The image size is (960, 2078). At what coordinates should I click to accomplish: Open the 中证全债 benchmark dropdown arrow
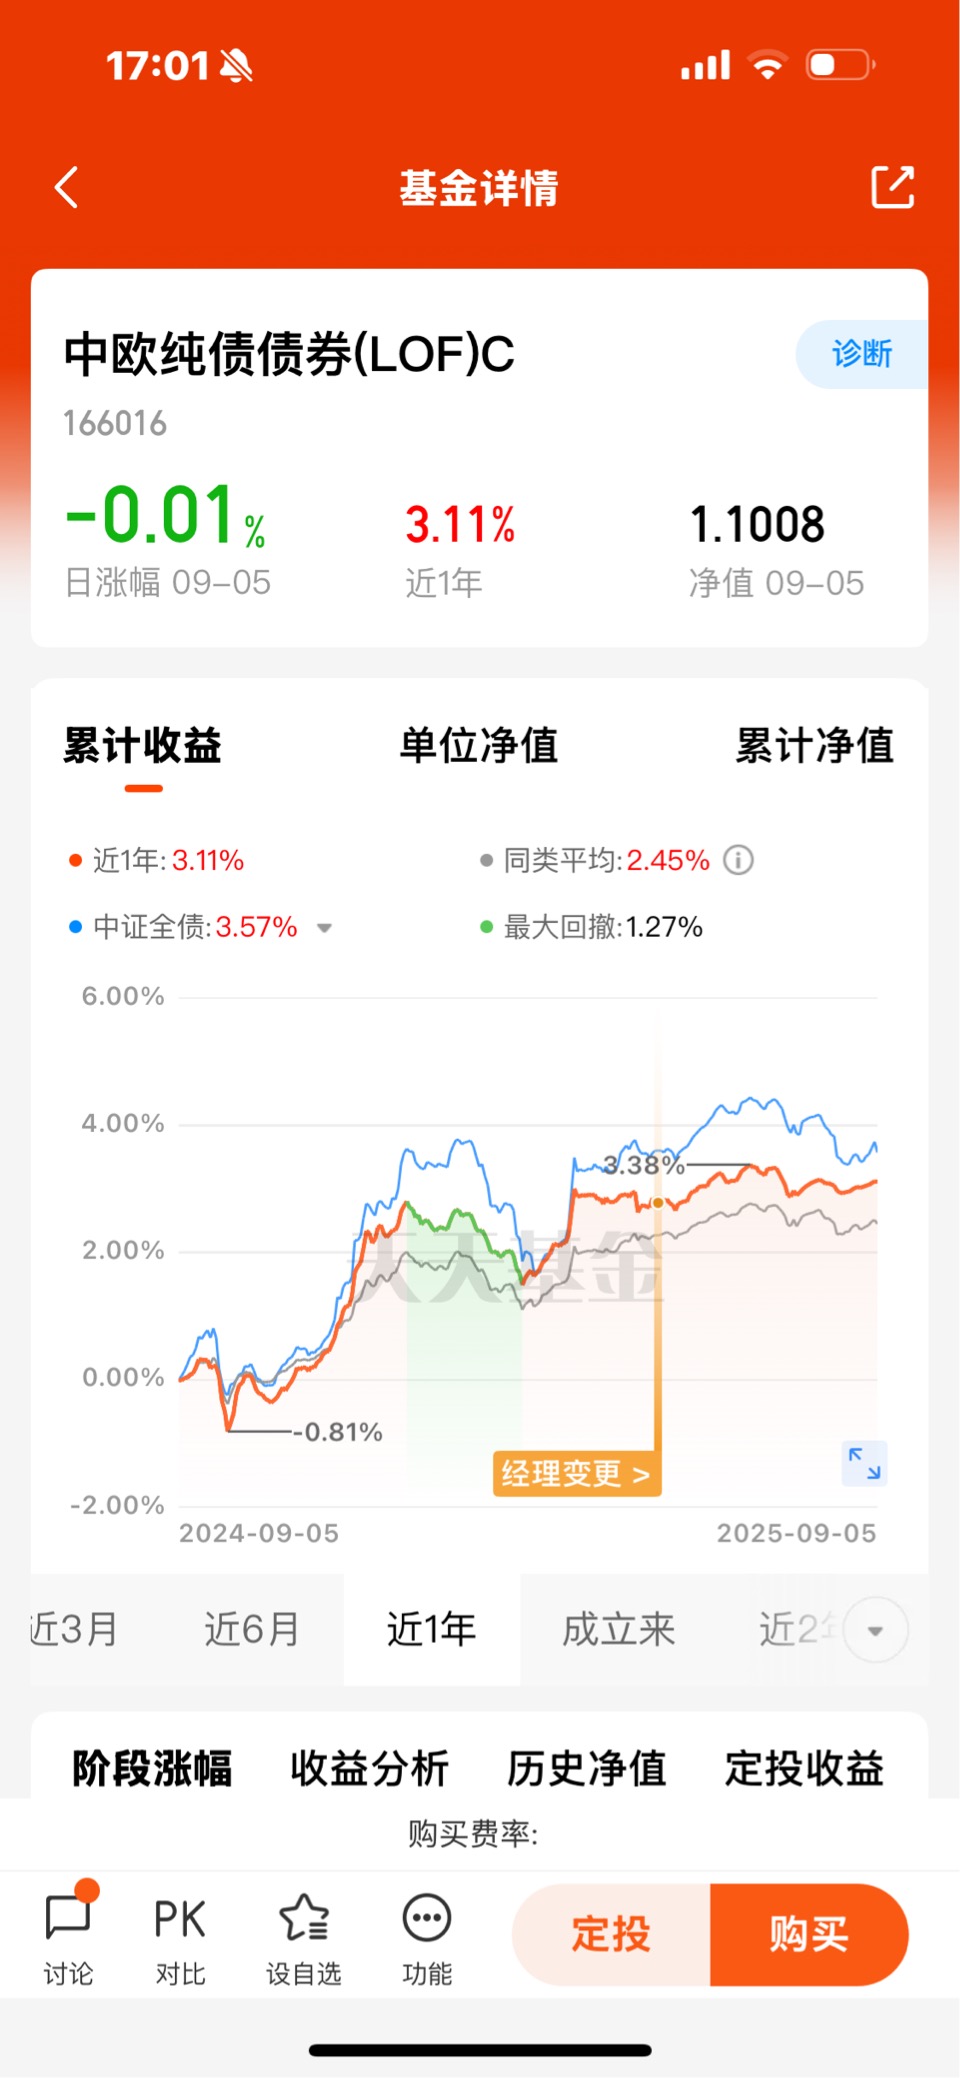pos(324,928)
